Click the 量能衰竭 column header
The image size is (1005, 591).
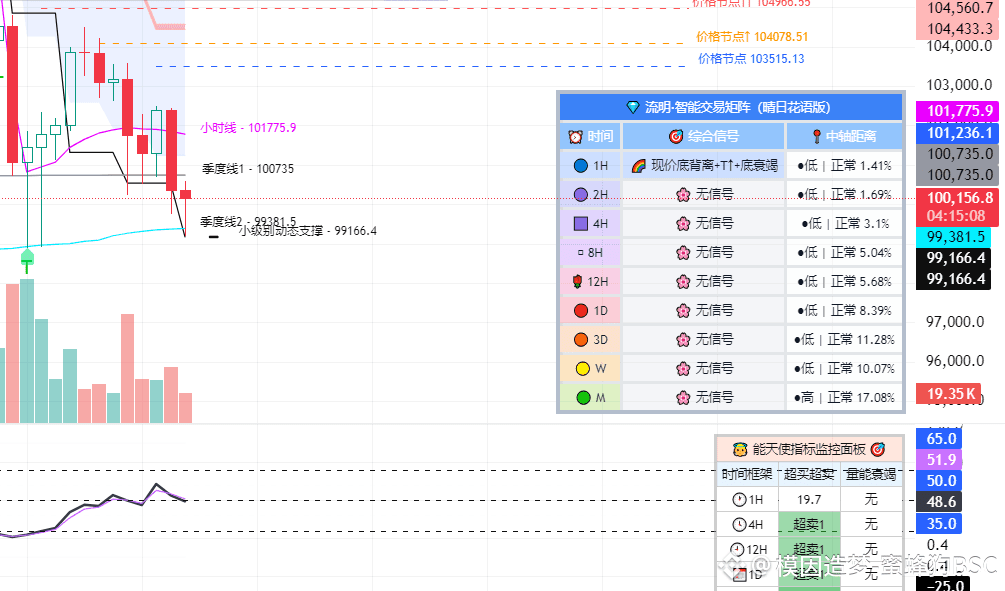tap(870, 474)
